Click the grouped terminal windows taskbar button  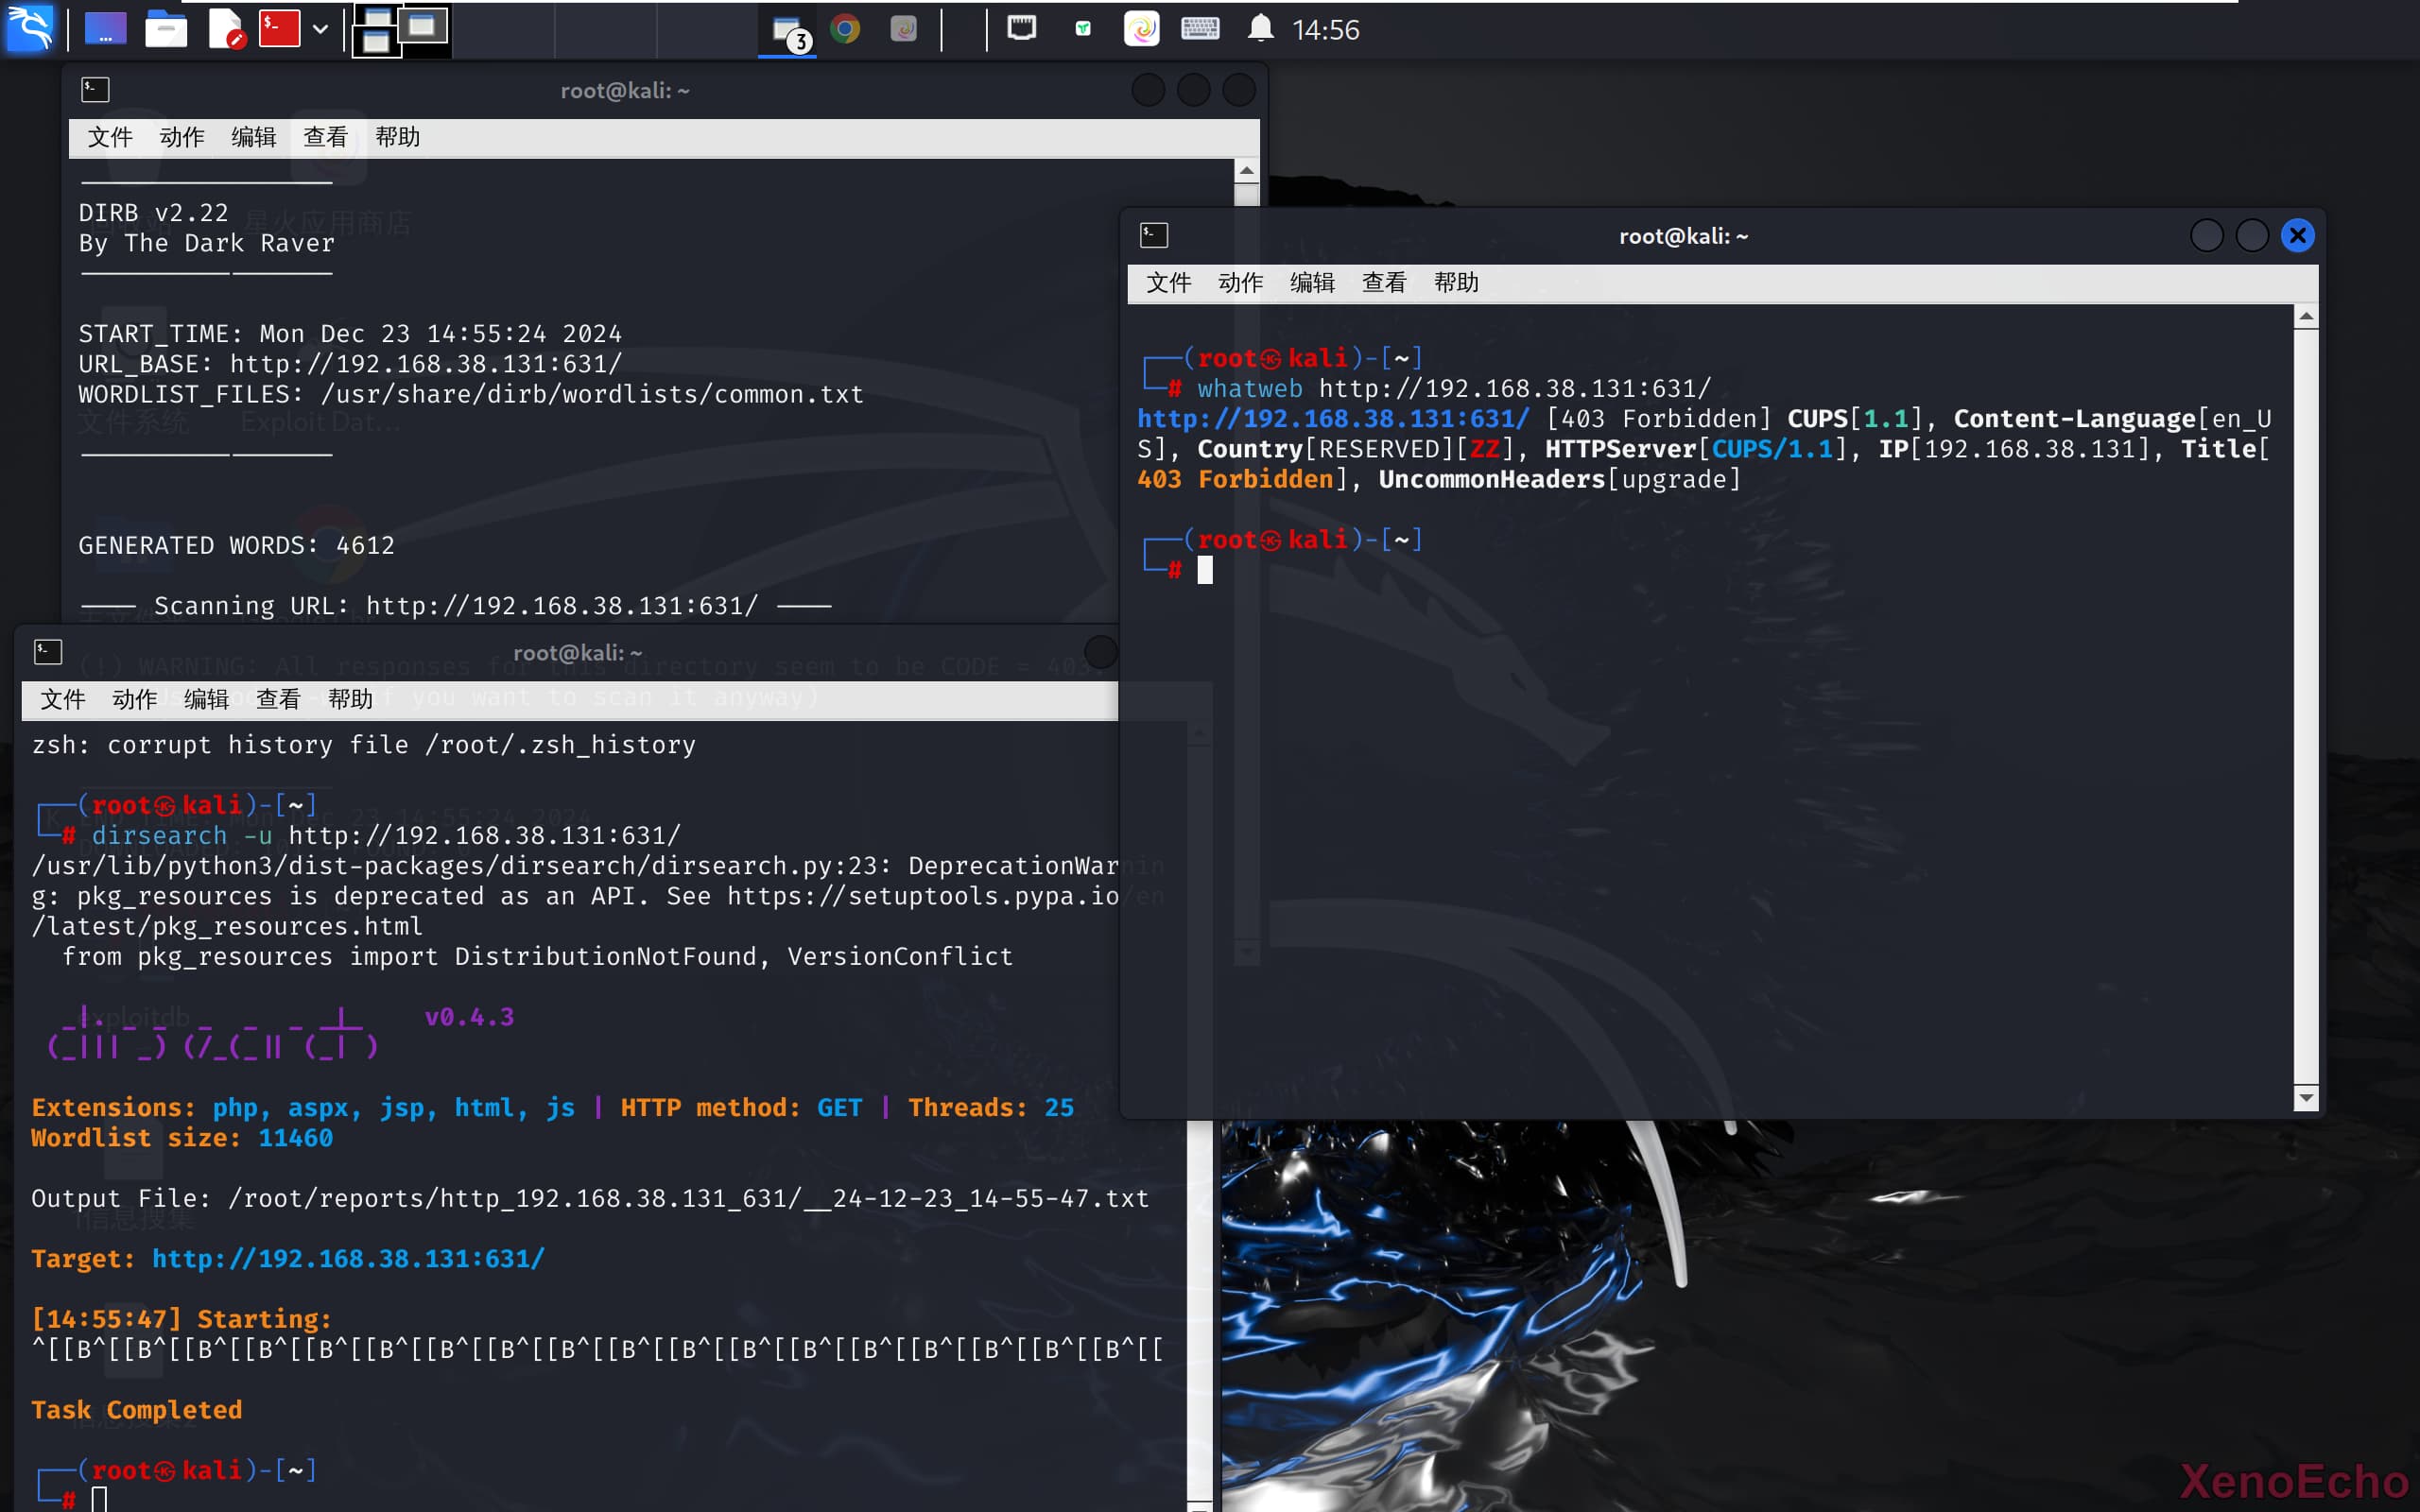pos(788,31)
